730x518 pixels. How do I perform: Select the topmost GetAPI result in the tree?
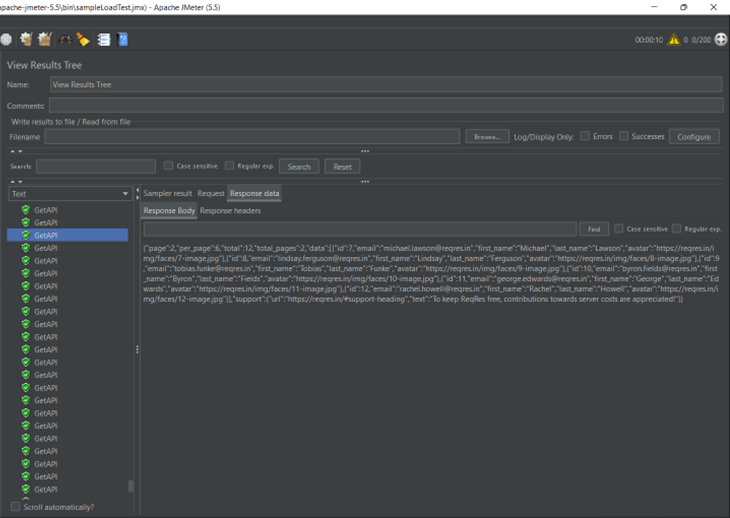click(46, 210)
